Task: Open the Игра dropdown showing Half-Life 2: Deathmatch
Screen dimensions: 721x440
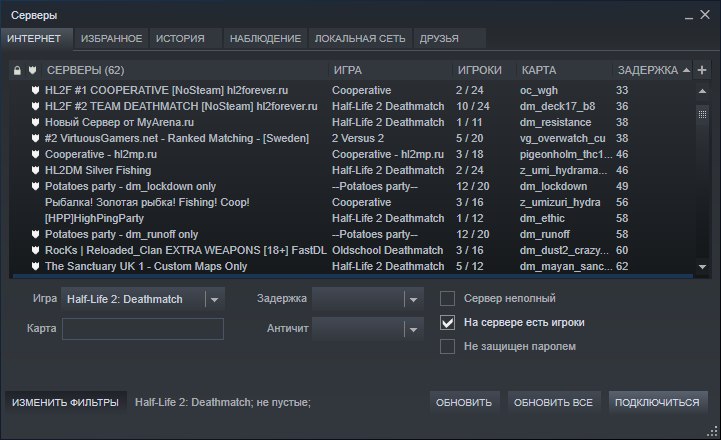Action: [x=143, y=299]
